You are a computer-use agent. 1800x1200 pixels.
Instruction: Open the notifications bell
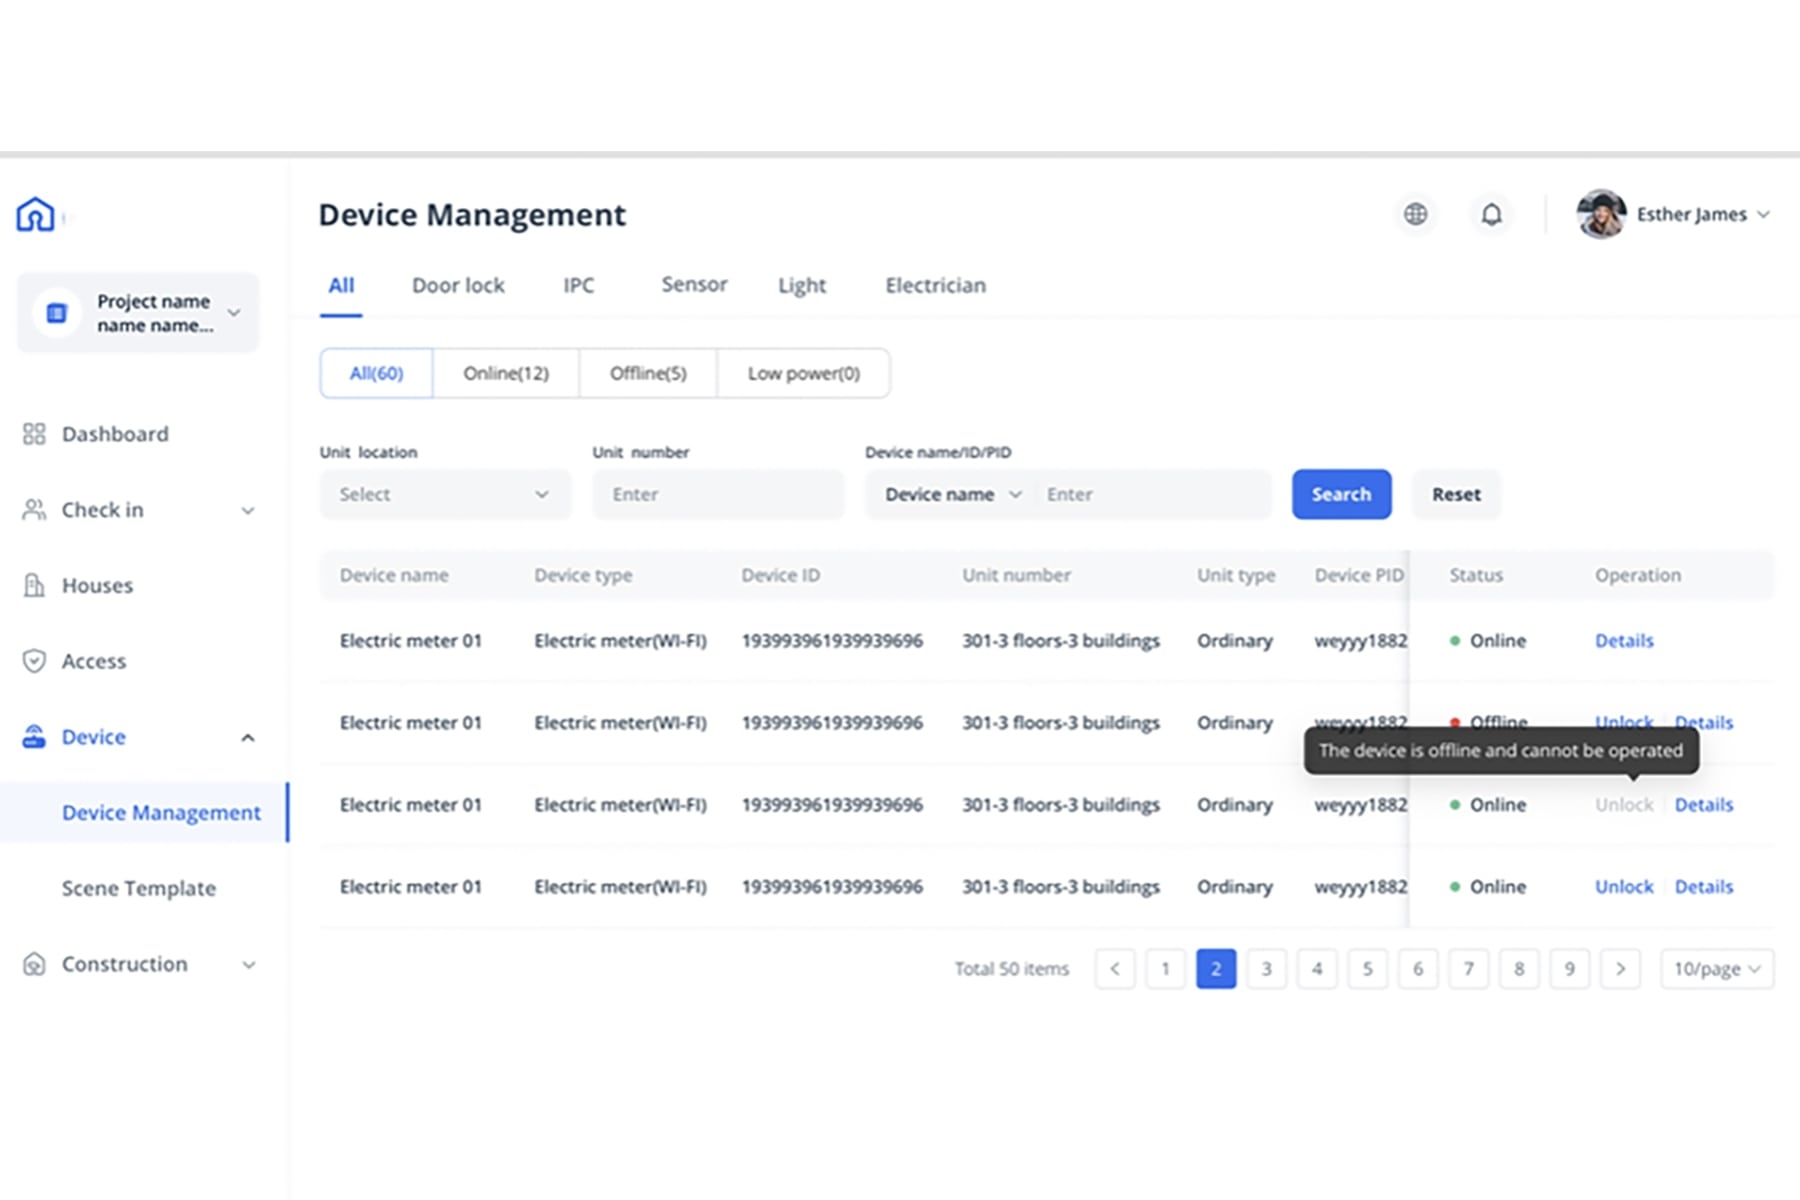click(1491, 214)
